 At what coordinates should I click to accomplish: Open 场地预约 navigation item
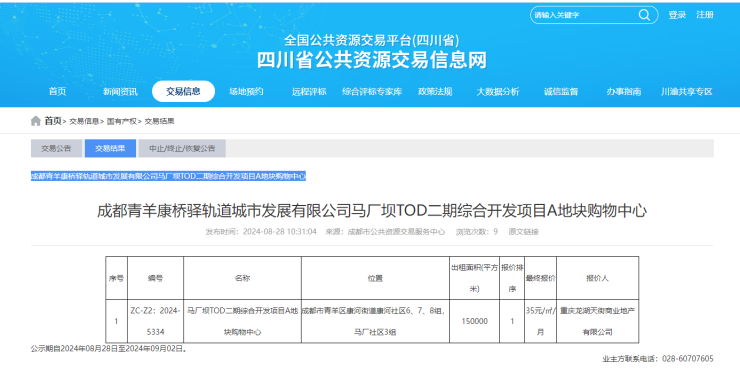pyautogui.click(x=246, y=92)
